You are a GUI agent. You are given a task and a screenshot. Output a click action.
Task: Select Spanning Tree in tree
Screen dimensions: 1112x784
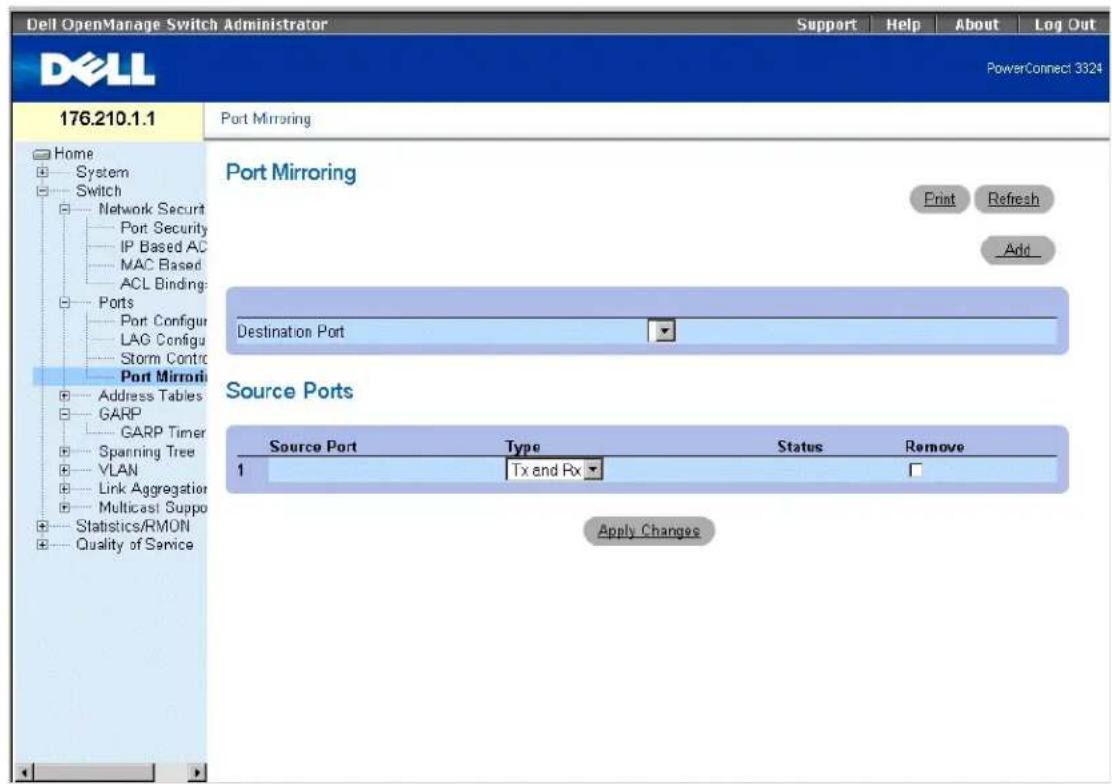tap(147, 452)
